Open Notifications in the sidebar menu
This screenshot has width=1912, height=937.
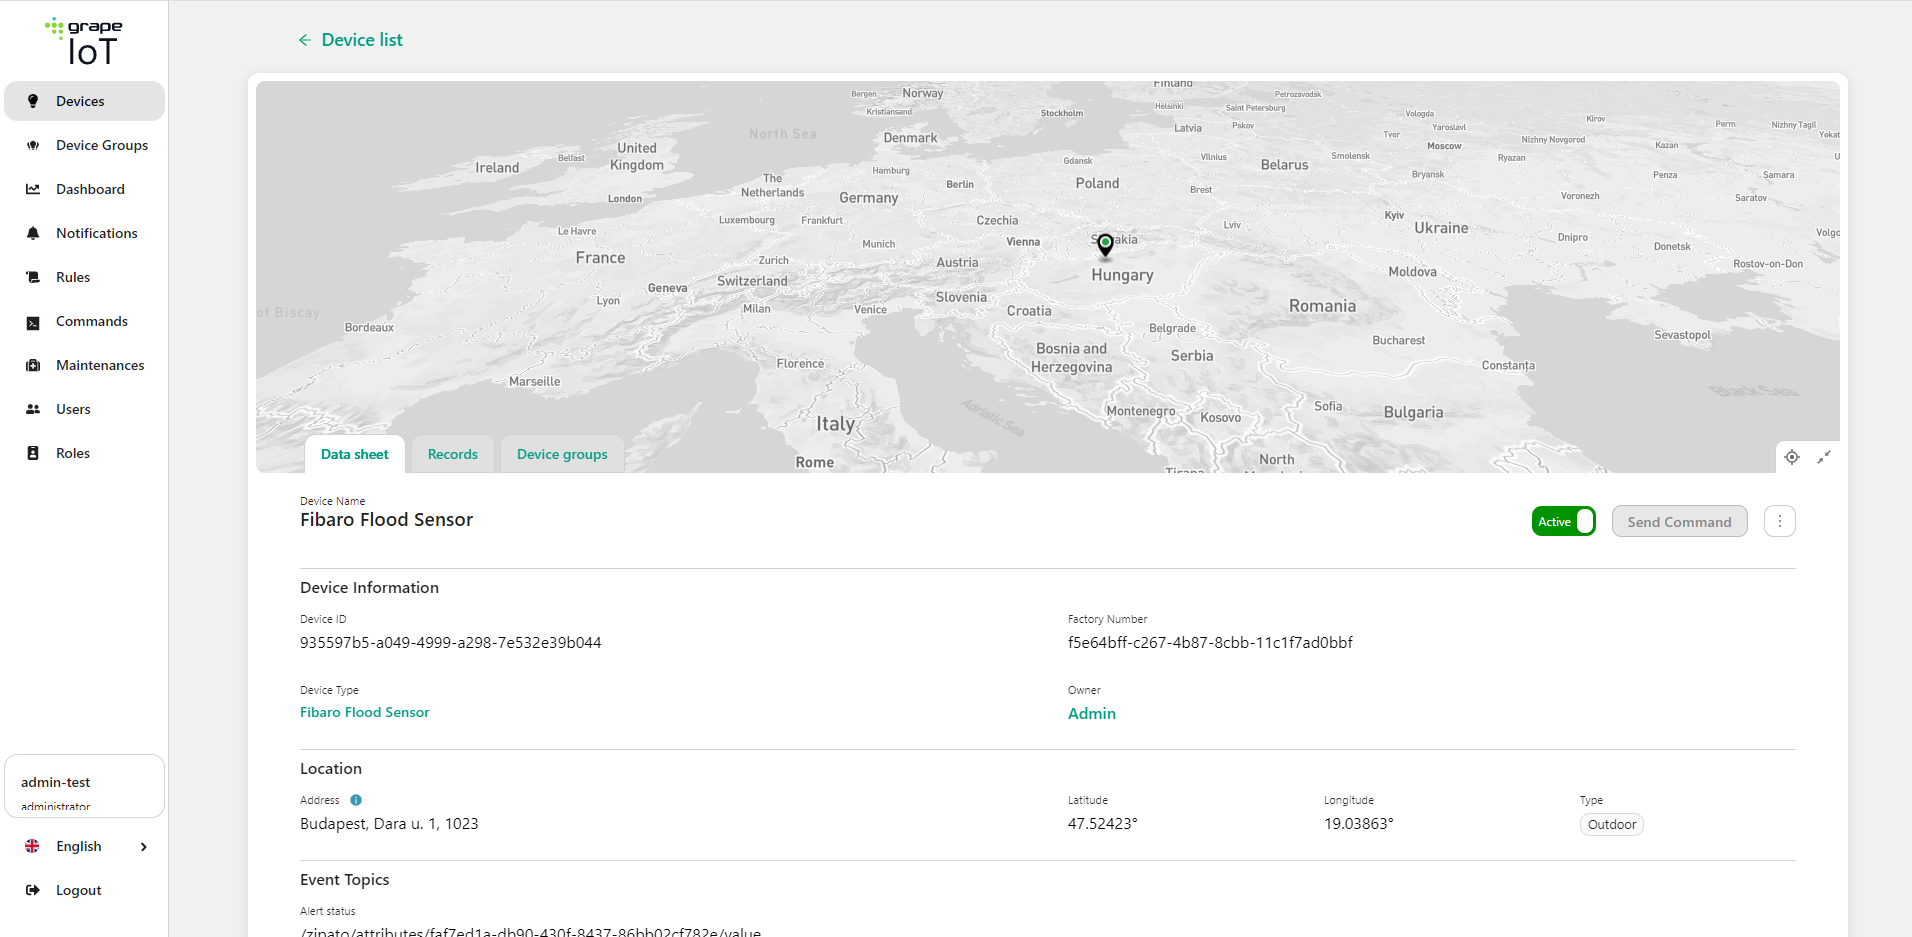[x=84, y=233]
